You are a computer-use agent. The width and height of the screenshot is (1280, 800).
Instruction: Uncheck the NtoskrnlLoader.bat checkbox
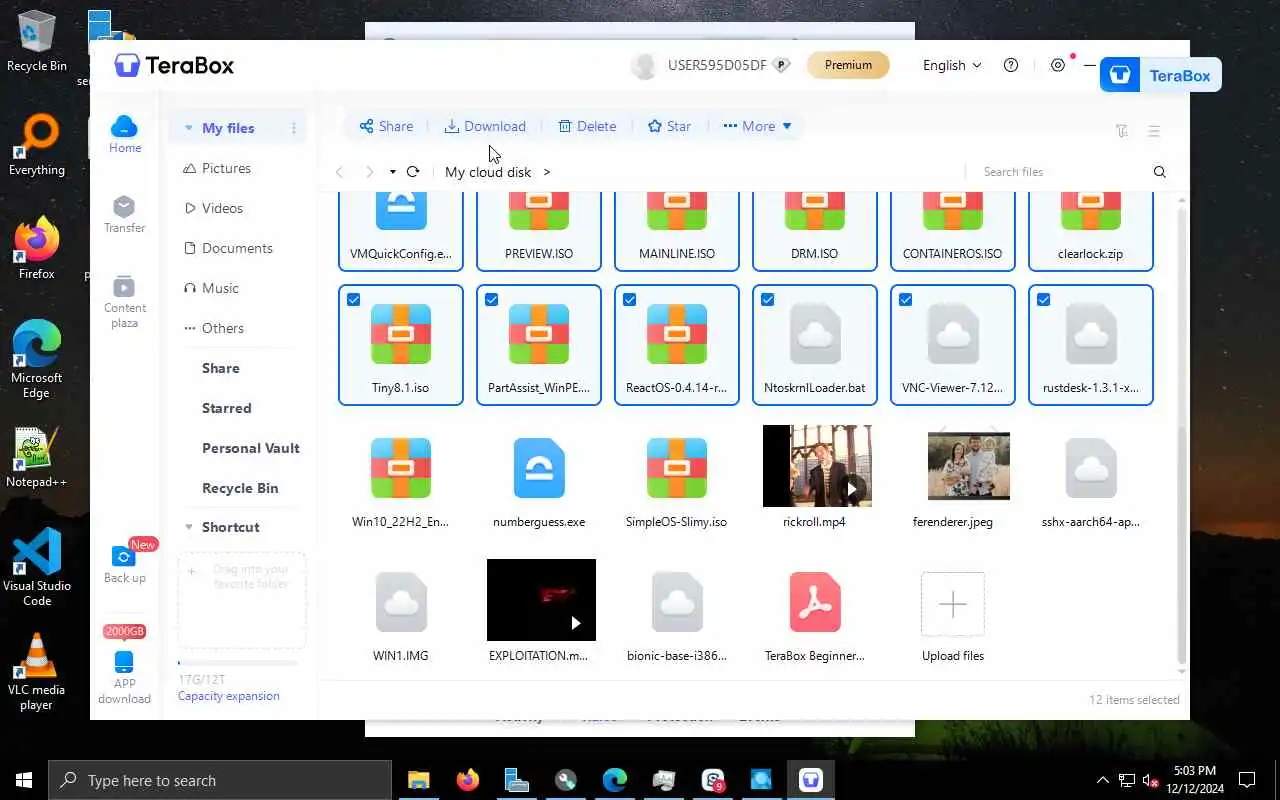click(x=767, y=300)
